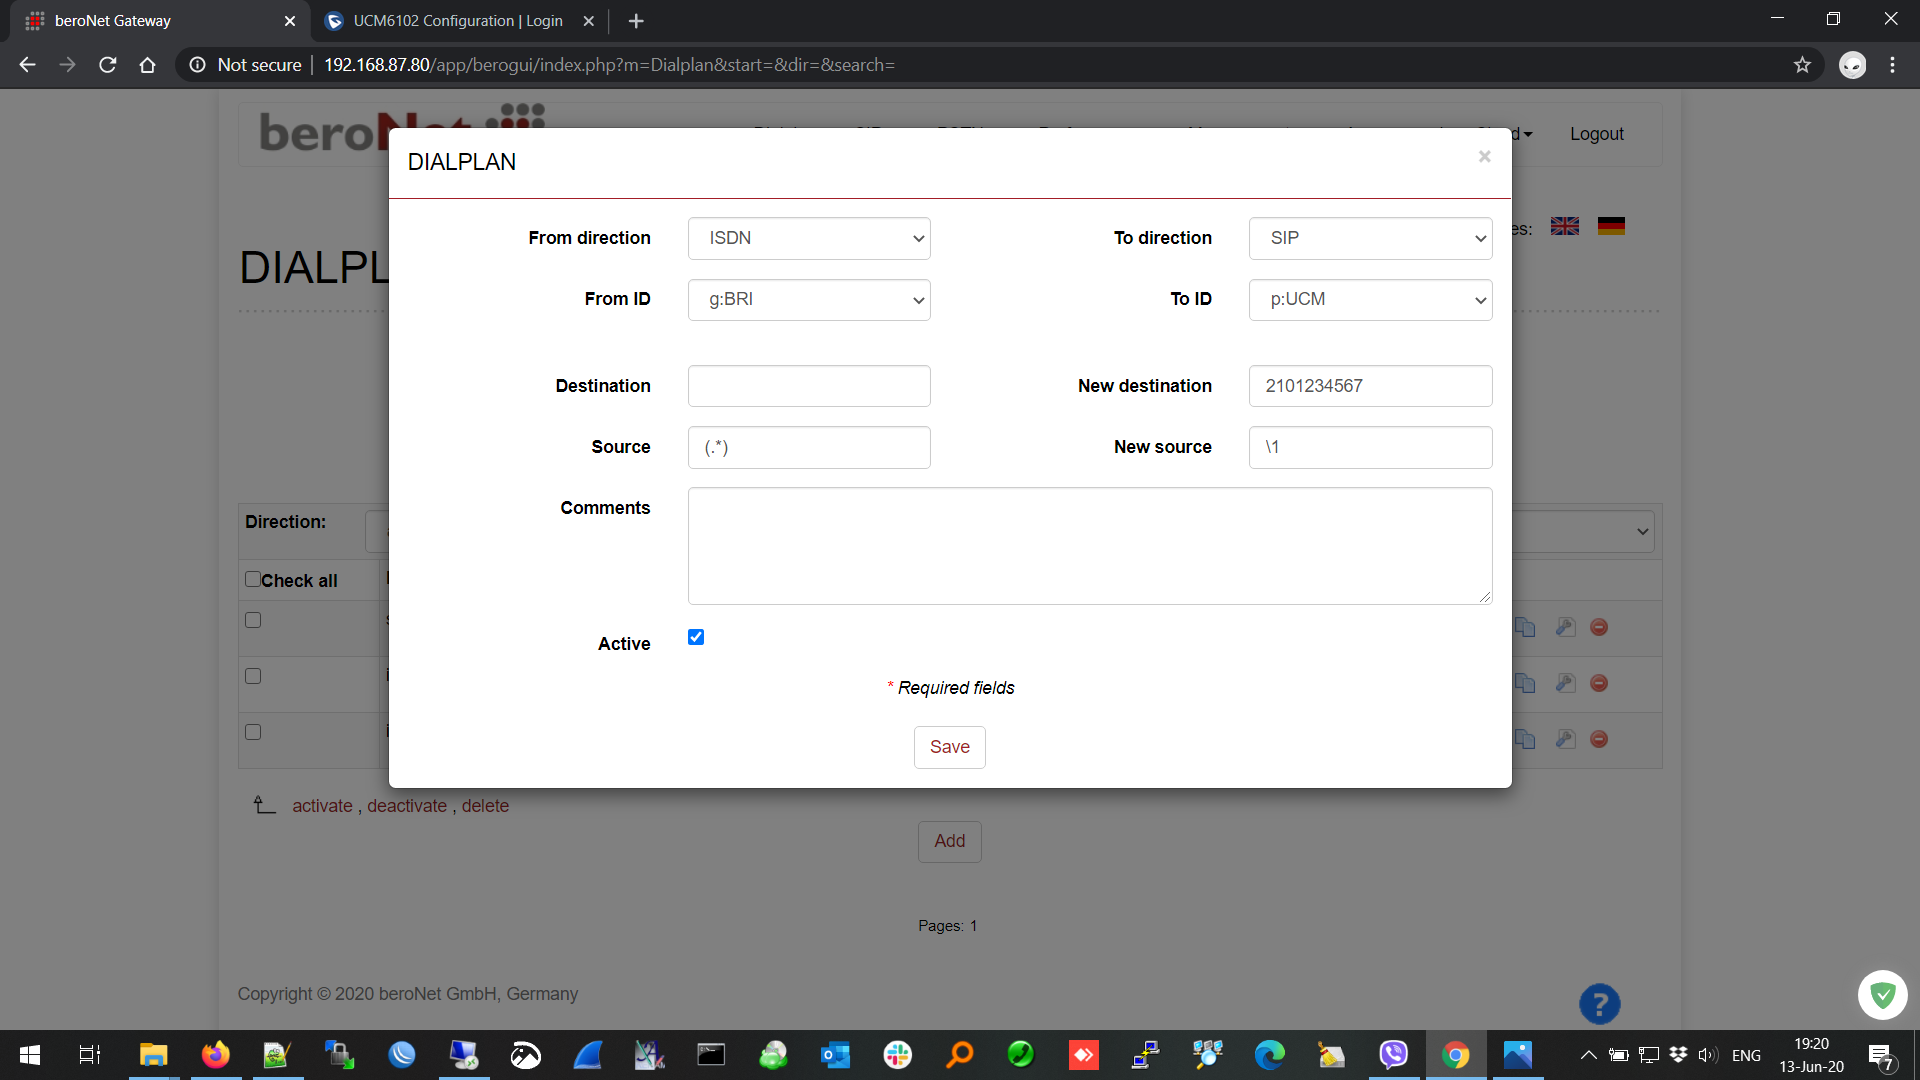
Task: Tick the first dialplan row checkbox
Action: click(253, 620)
